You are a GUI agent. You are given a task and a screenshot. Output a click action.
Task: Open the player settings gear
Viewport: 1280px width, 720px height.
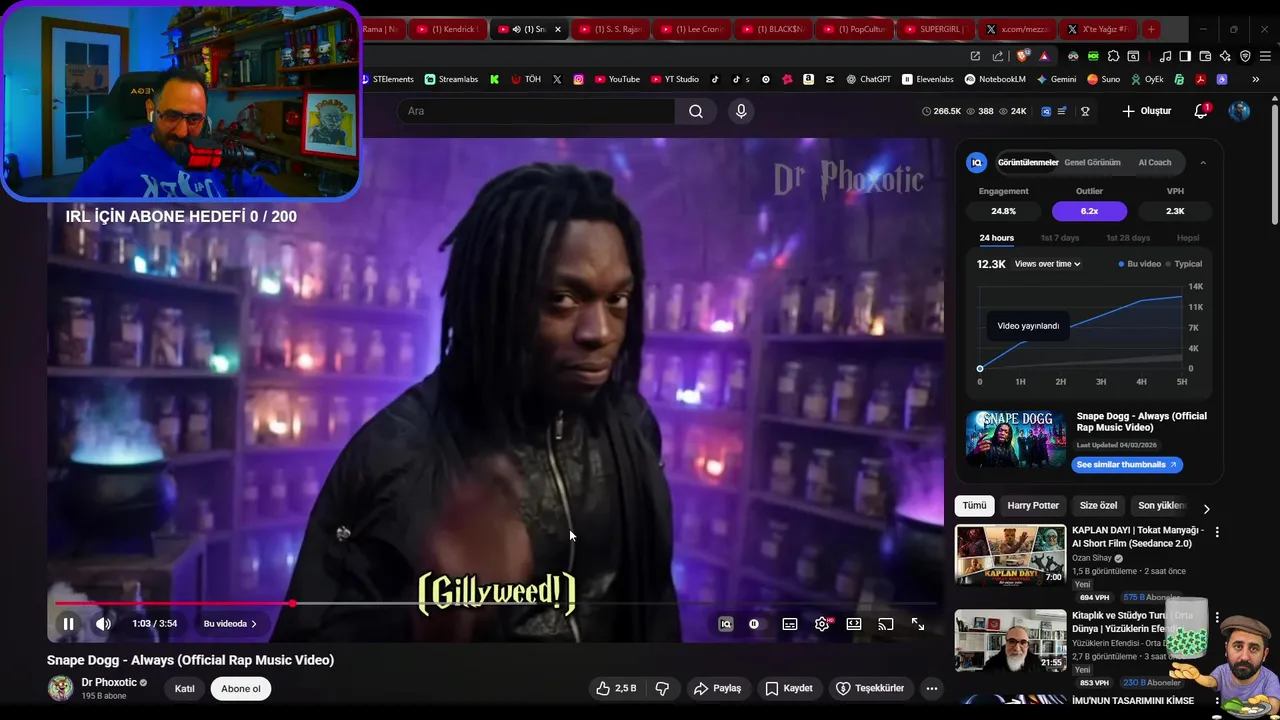pos(822,624)
